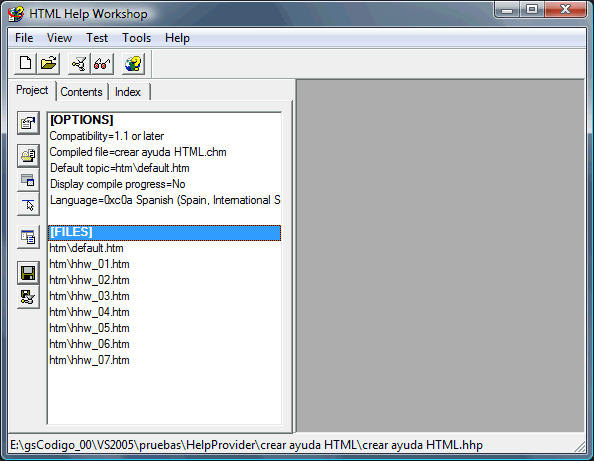Click the Open file toolbar icon
Screen dimensions: 594x461
[48, 63]
